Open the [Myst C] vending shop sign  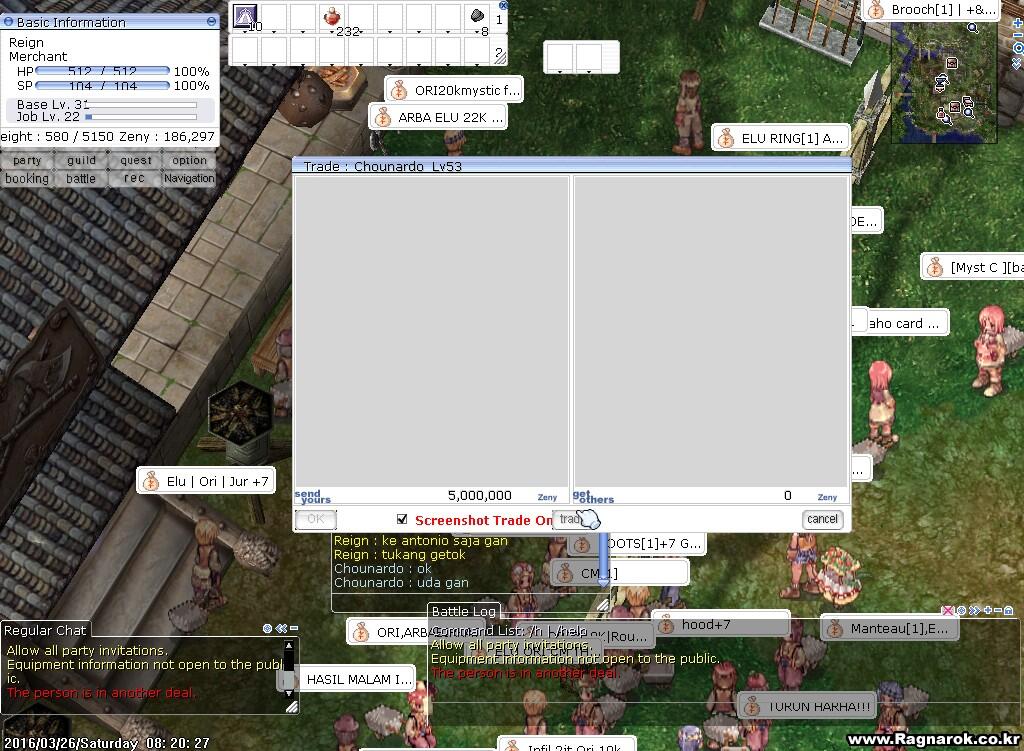coord(972,267)
